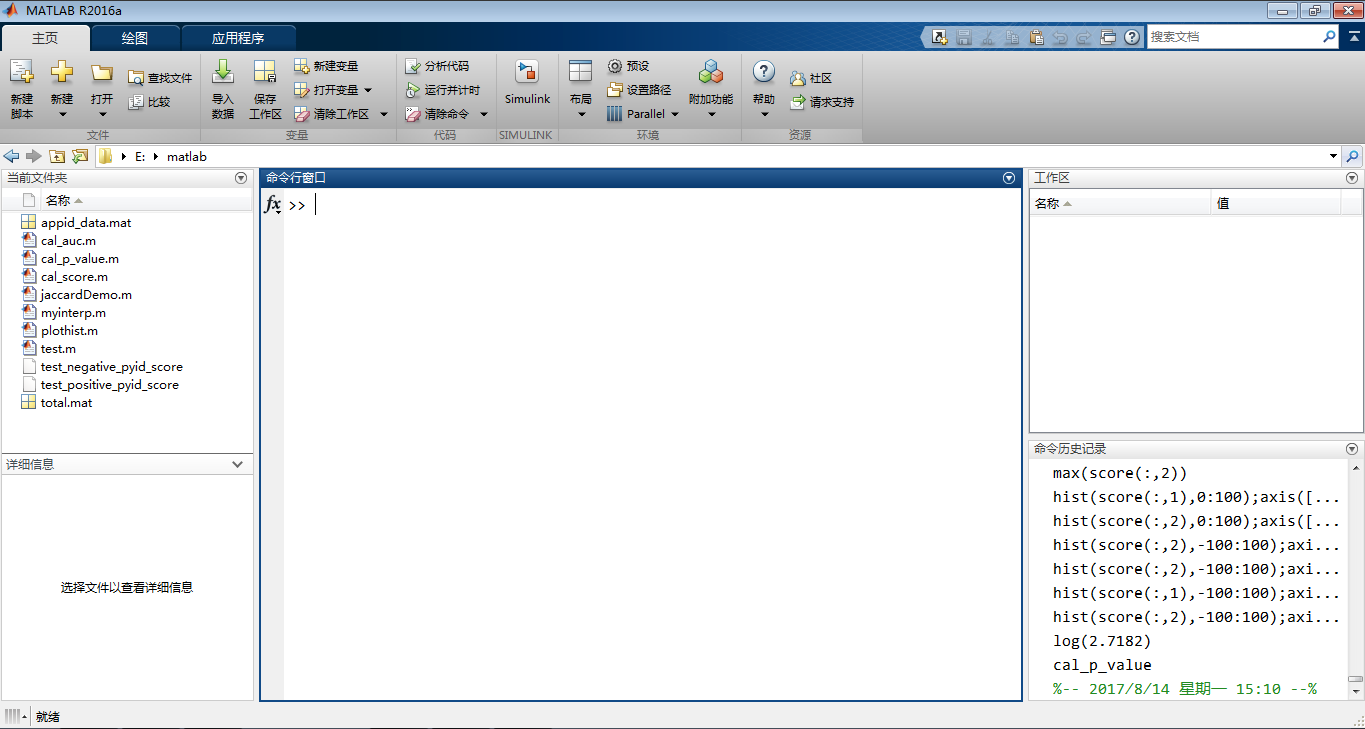Click 运行并计时 (Run and Time)
1365x729 pixels.
(x=443, y=90)
